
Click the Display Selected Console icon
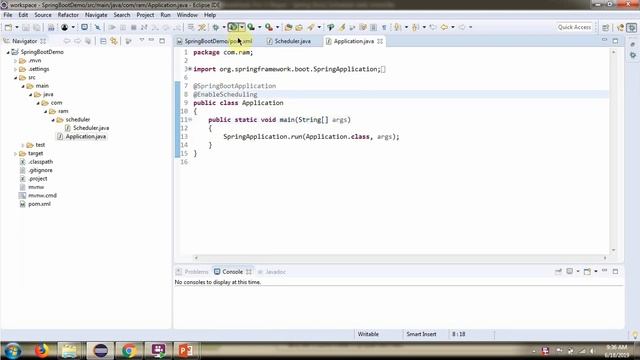(x=570, y=271)
